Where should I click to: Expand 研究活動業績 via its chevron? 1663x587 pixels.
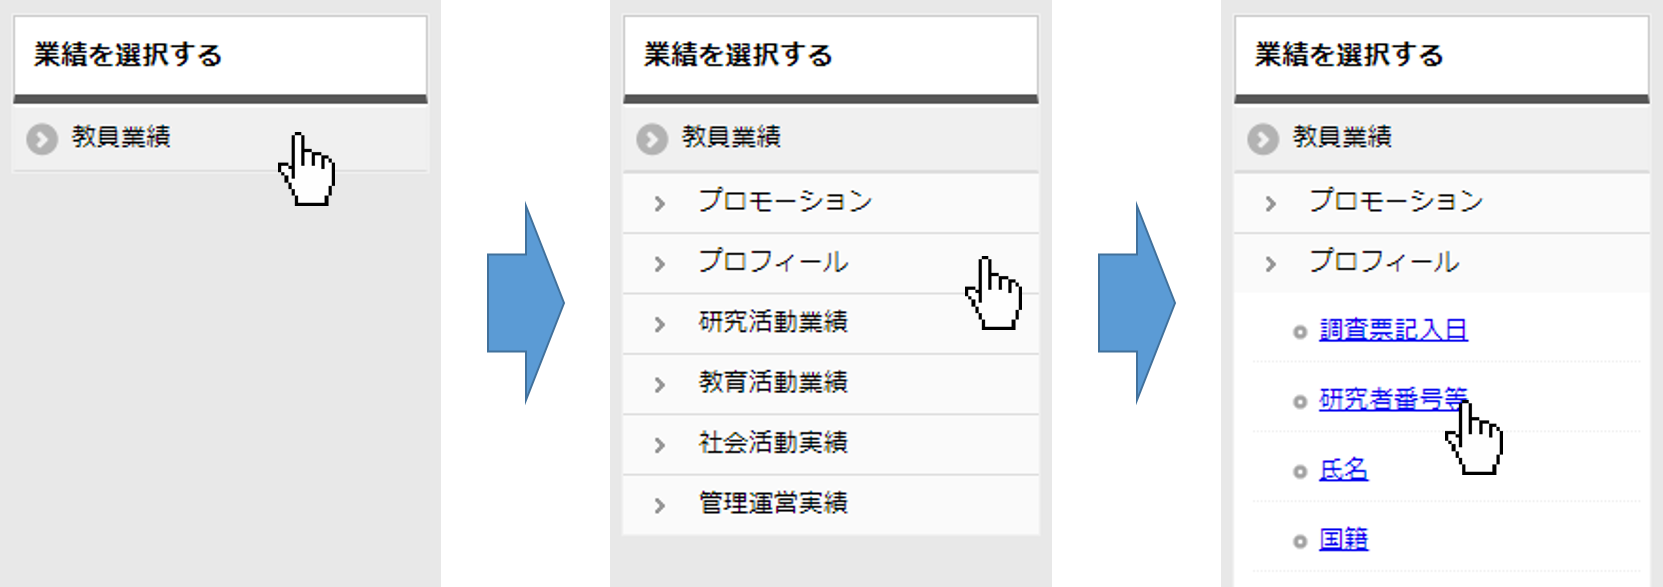(x=659, y=324)
